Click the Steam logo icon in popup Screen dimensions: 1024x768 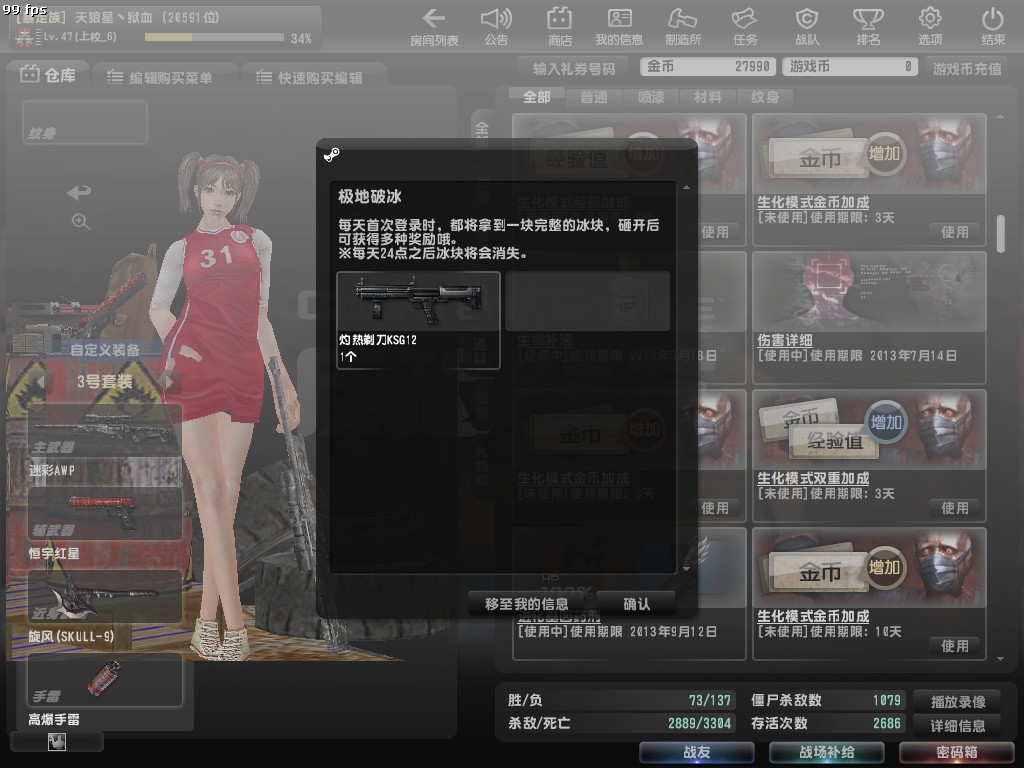pyautogui.click(x=332, y=155)
